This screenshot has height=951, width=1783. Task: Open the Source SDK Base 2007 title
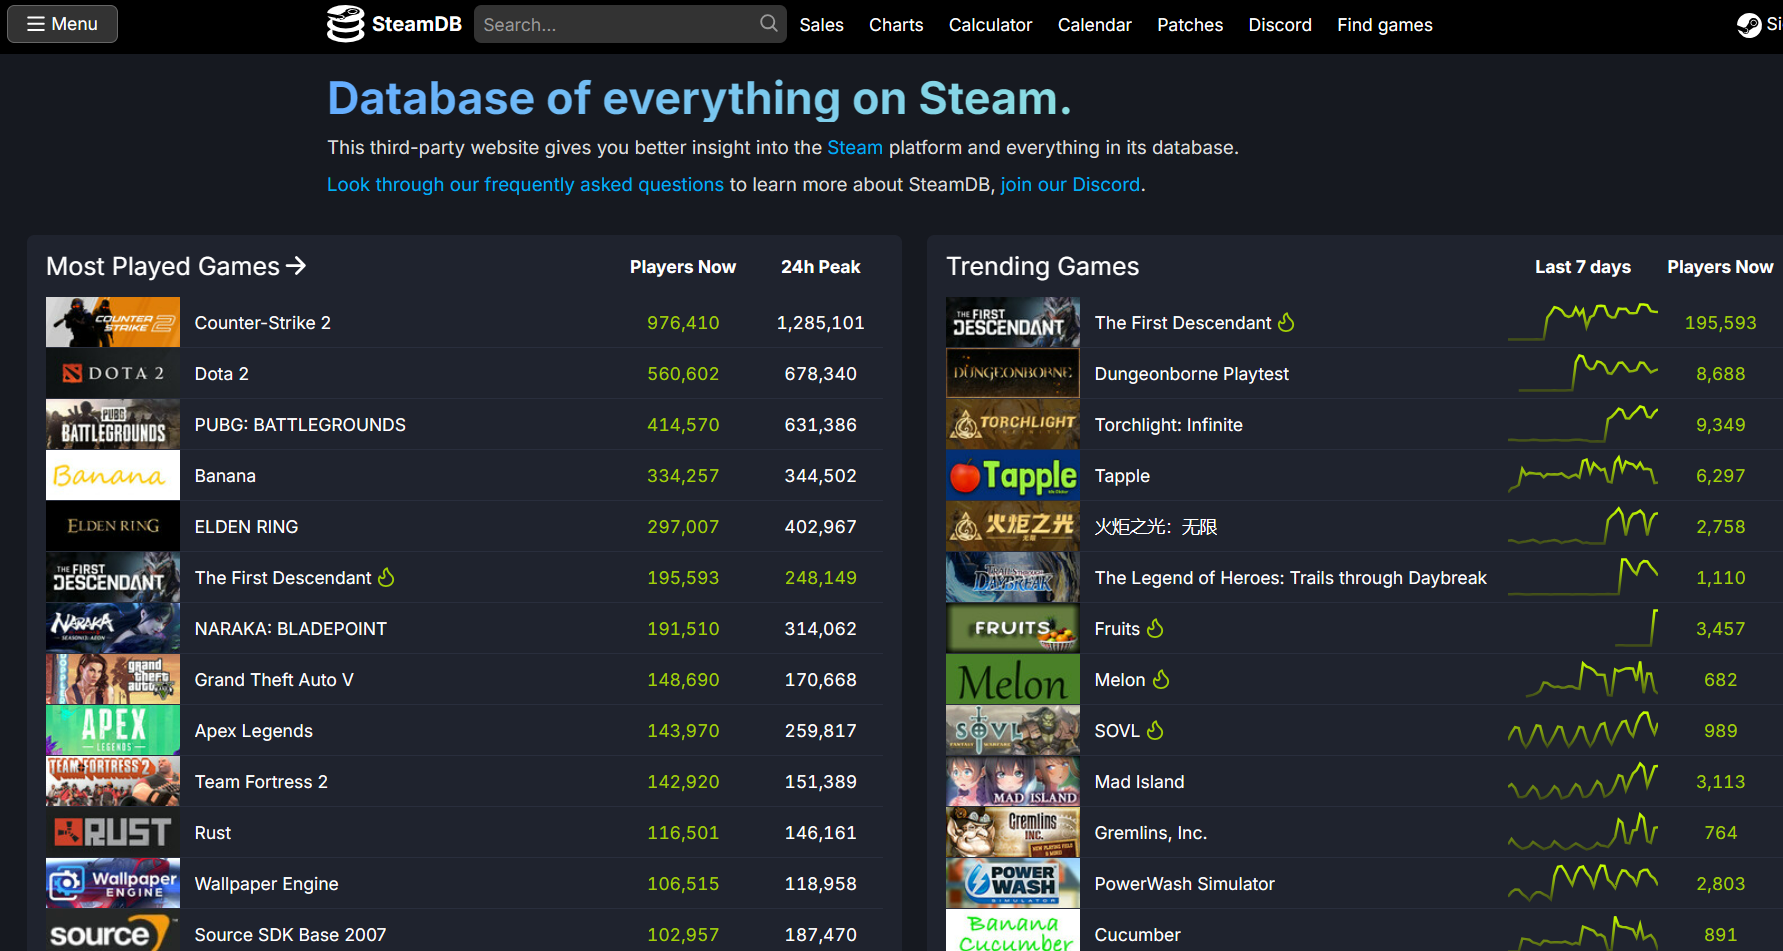coord(290,935)
